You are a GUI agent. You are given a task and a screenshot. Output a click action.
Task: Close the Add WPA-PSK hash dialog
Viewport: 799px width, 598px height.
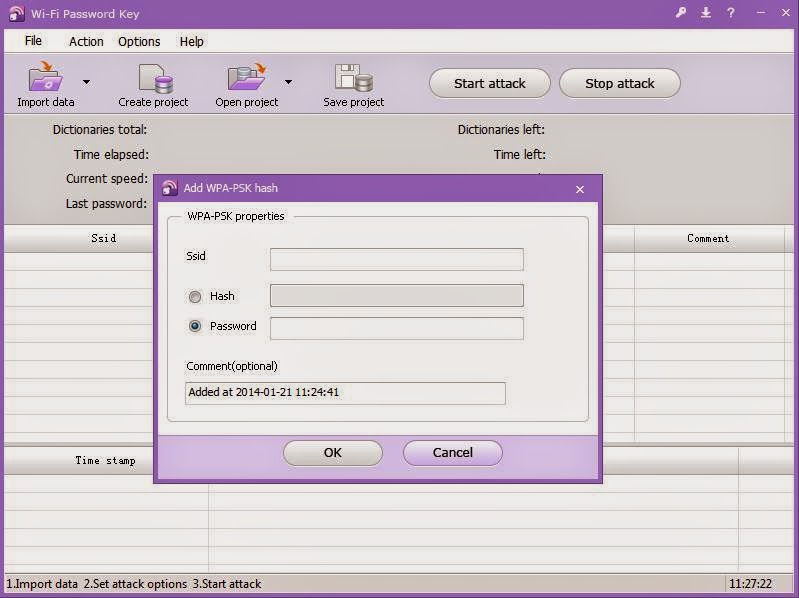(580, 189)
